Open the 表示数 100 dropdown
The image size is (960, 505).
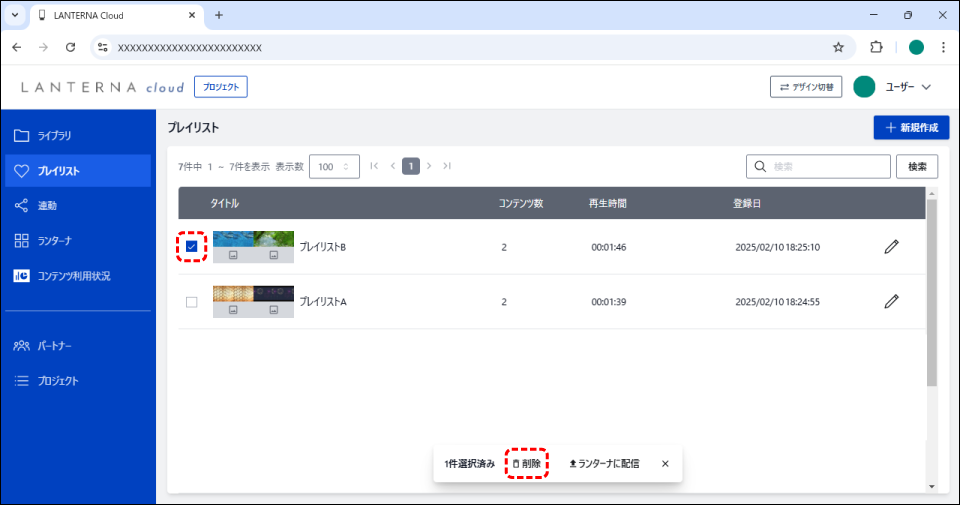334,166
